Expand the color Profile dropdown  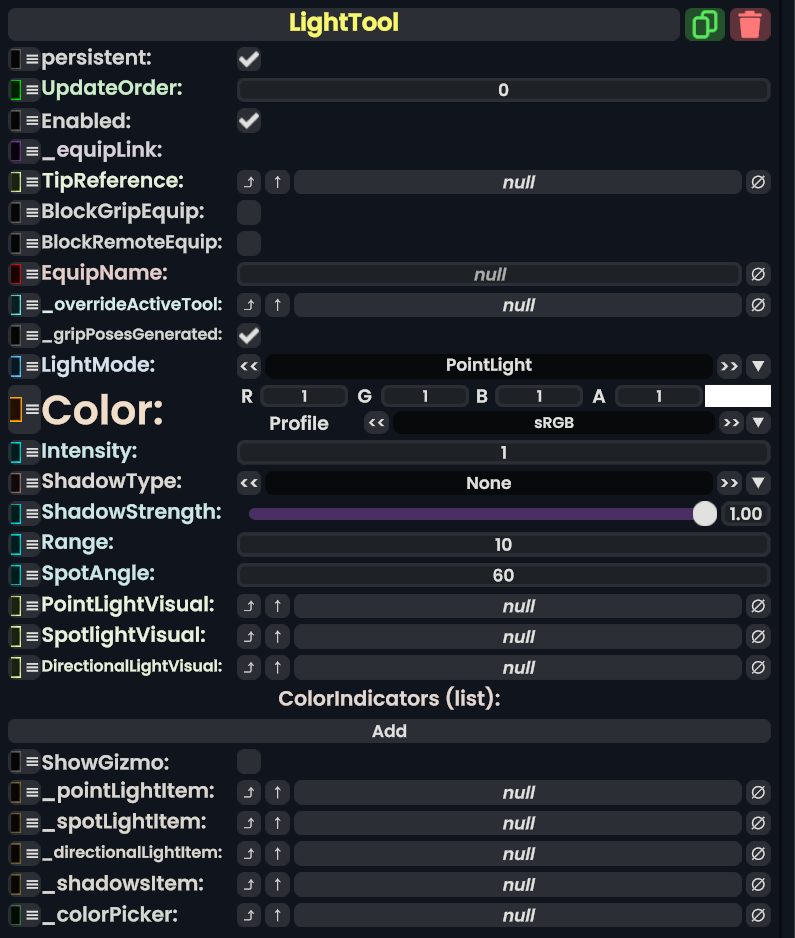(x=758, y=423)
